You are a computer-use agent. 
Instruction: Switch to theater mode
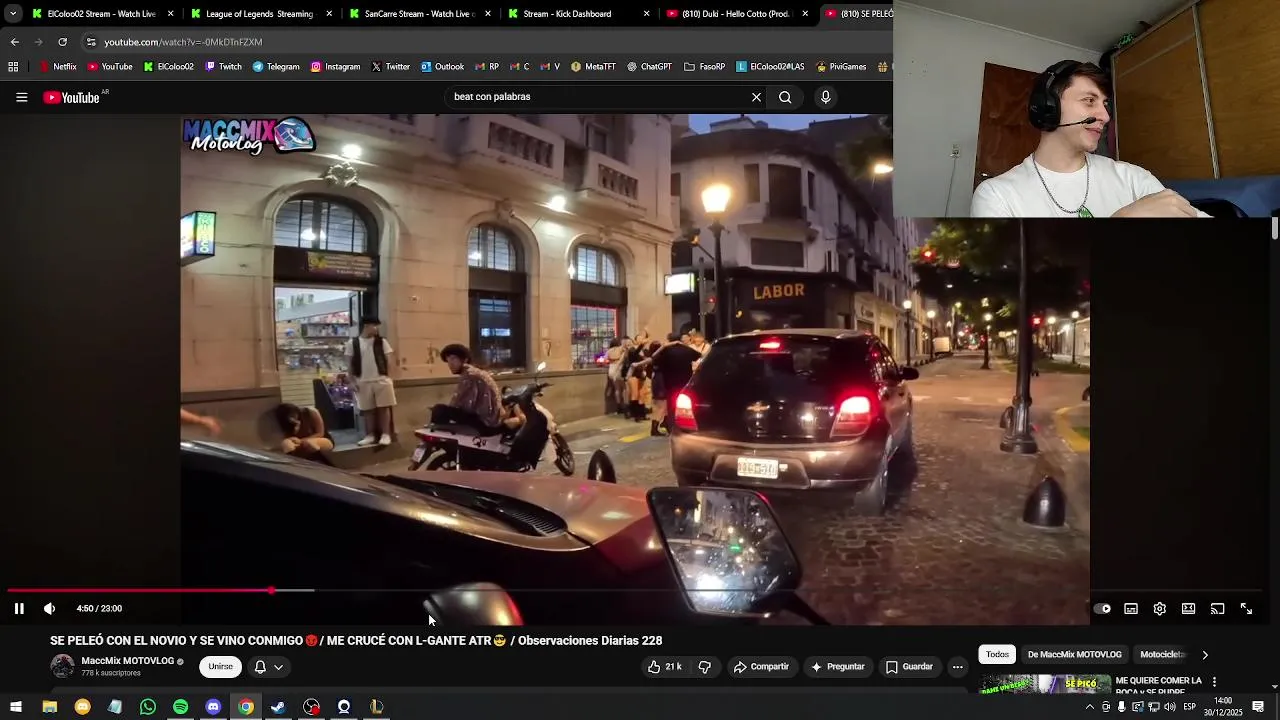[x=1189, y=608]
